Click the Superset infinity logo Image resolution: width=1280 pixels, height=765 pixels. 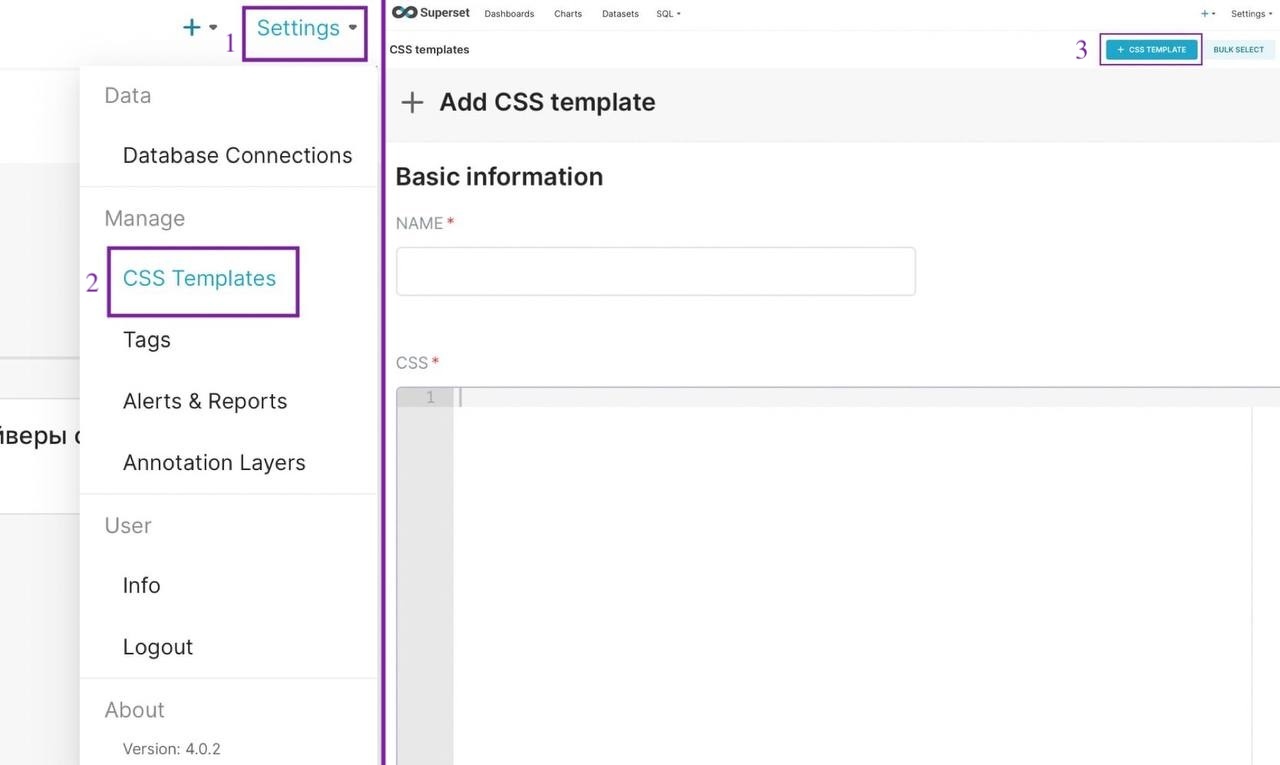click(405, 13)
